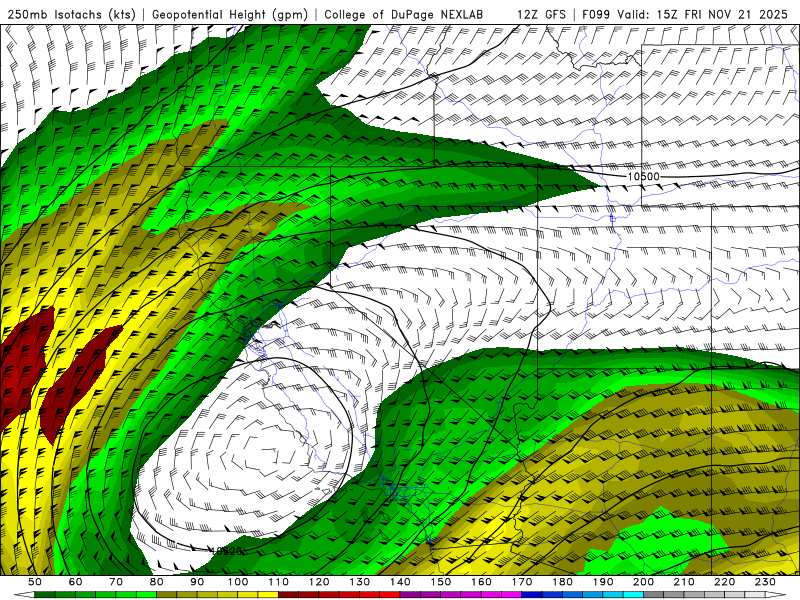Click the '150' value on the color scale
This screenshot has width=800, height=600.
pyautogui.click(x=441, y=582)
